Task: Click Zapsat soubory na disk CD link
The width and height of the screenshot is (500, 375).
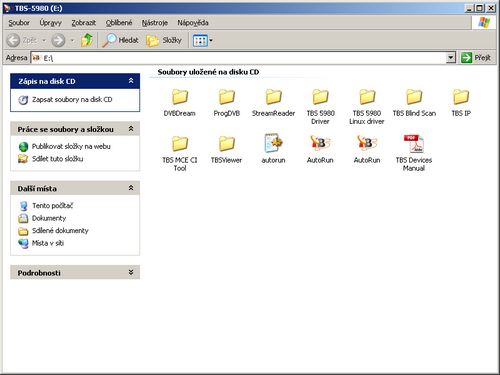Action: [x=72, y=99]
